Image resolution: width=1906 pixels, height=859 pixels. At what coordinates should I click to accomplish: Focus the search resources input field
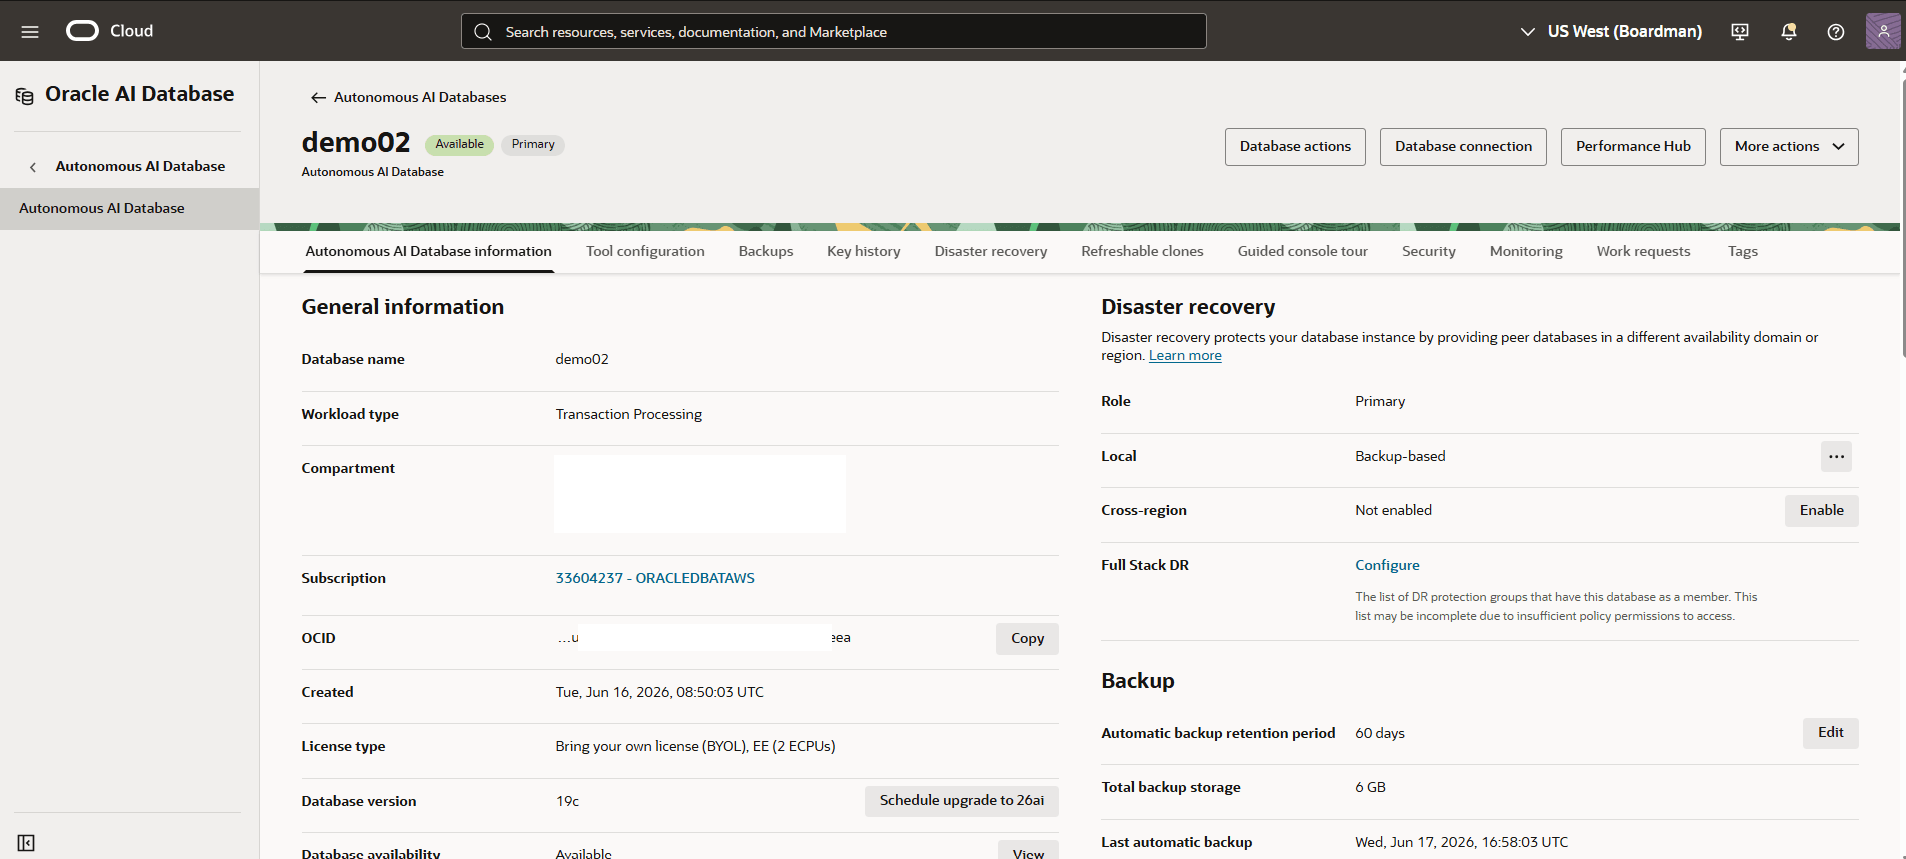click(x=833, y=31)
